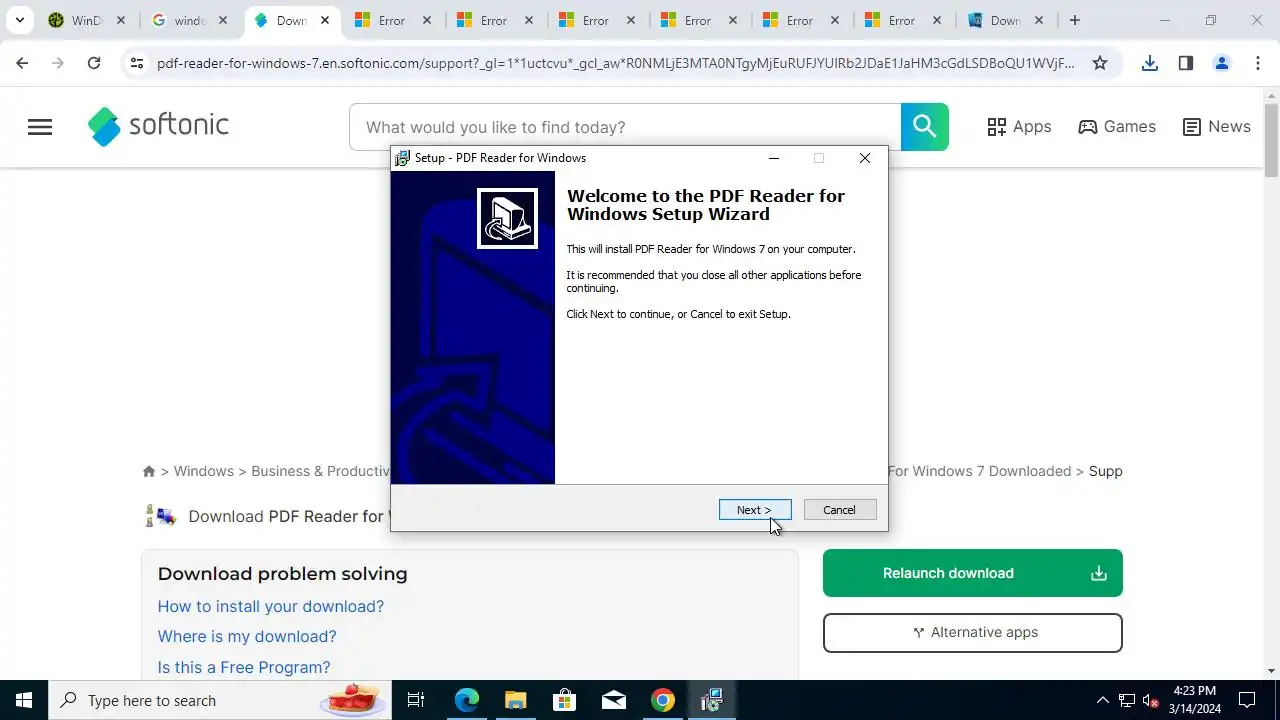The width and height of the screenshot is (1280, 720).
Task: Close the WinD tab
Action: coord(121,20)
